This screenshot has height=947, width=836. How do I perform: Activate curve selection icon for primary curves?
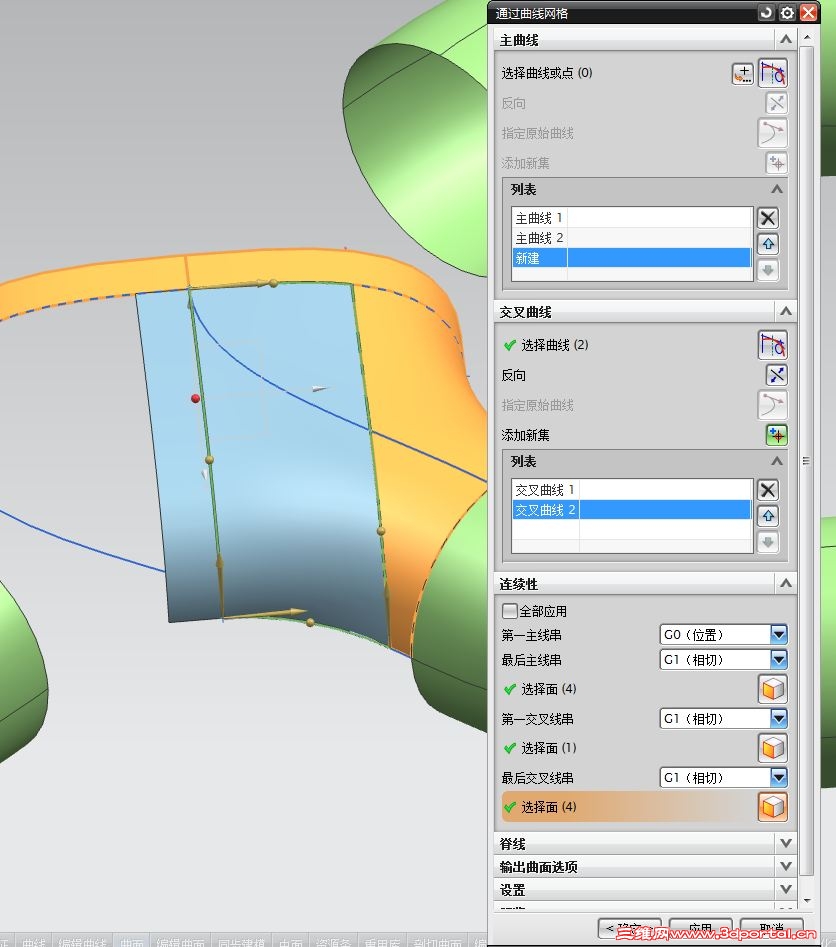(x=773, y=73)
